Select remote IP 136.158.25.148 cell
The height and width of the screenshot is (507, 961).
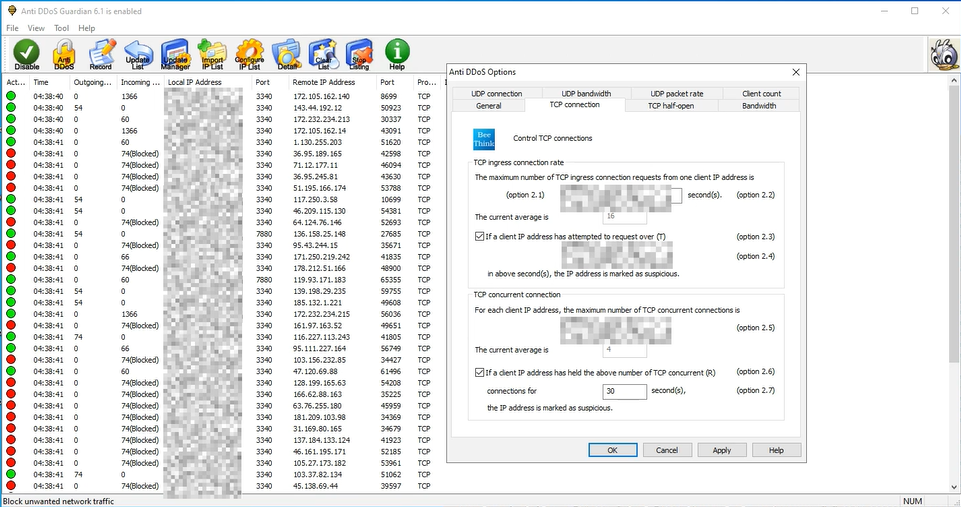[x=319, y=234]
